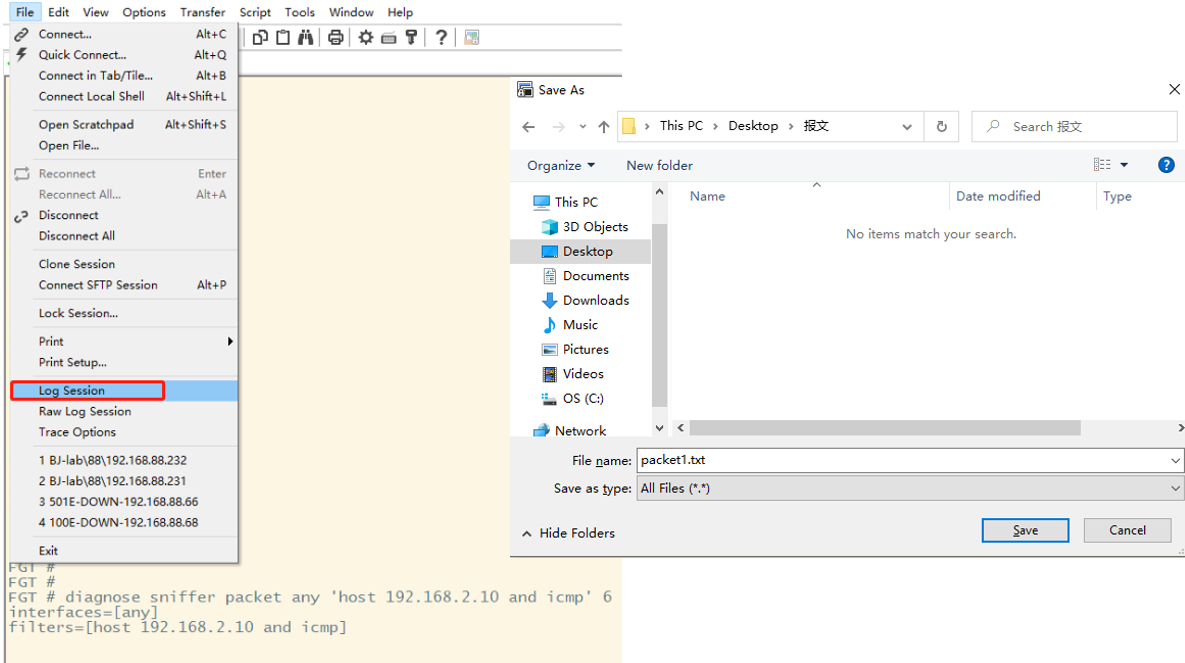
Task: Refresh the Save As folder listing
Action: [x=941, y=127]
